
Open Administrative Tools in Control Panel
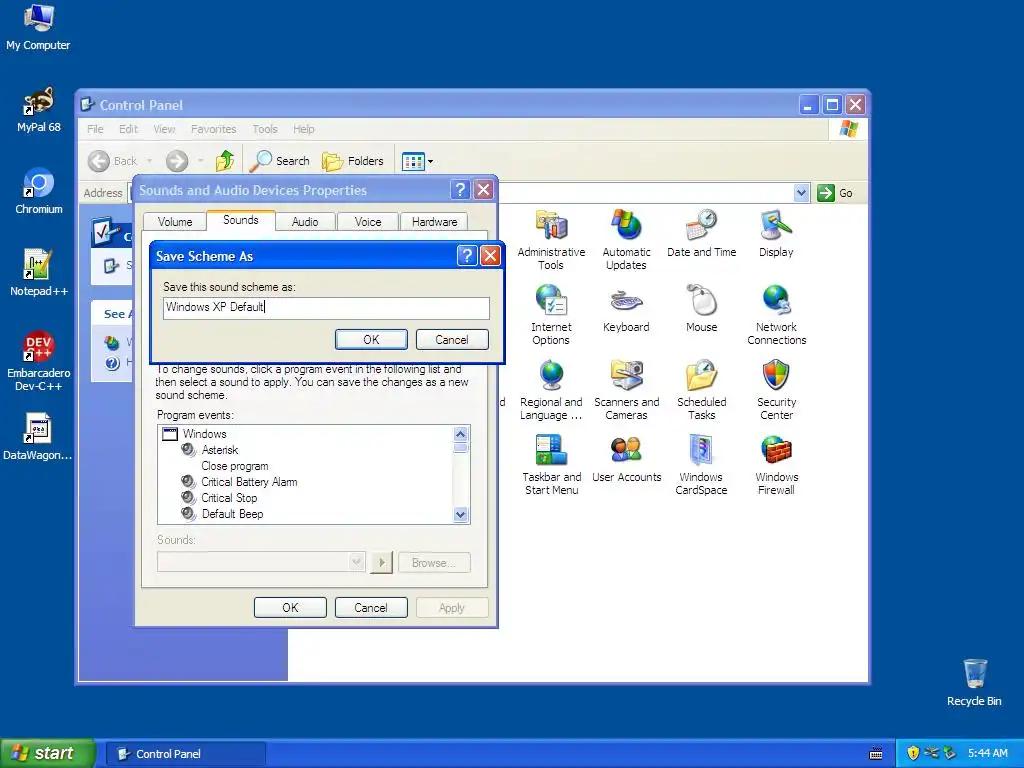coord(551,239)
